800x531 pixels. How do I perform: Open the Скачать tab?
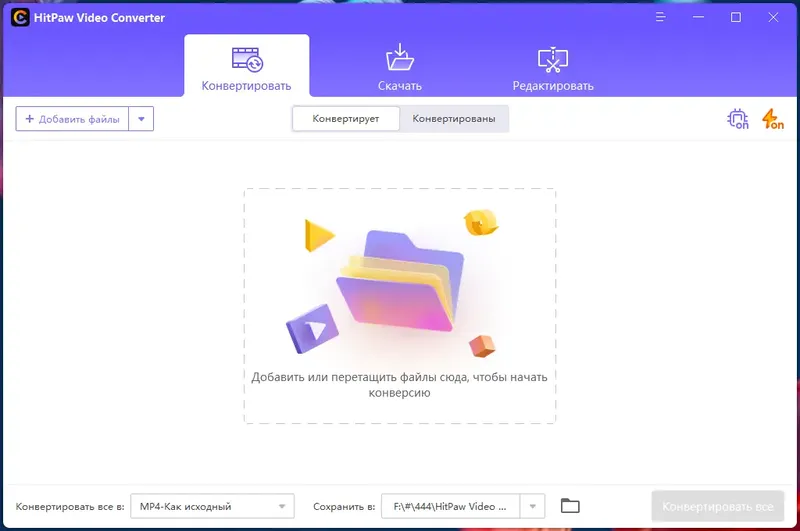399,67
